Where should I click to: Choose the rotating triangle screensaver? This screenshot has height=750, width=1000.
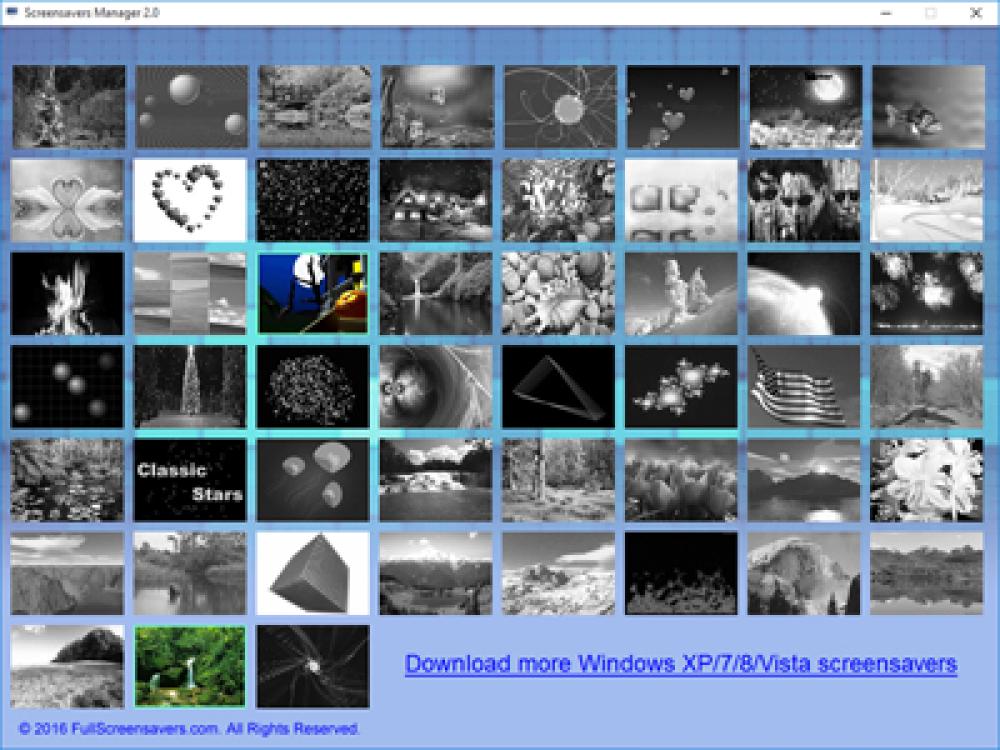(560, 385)
